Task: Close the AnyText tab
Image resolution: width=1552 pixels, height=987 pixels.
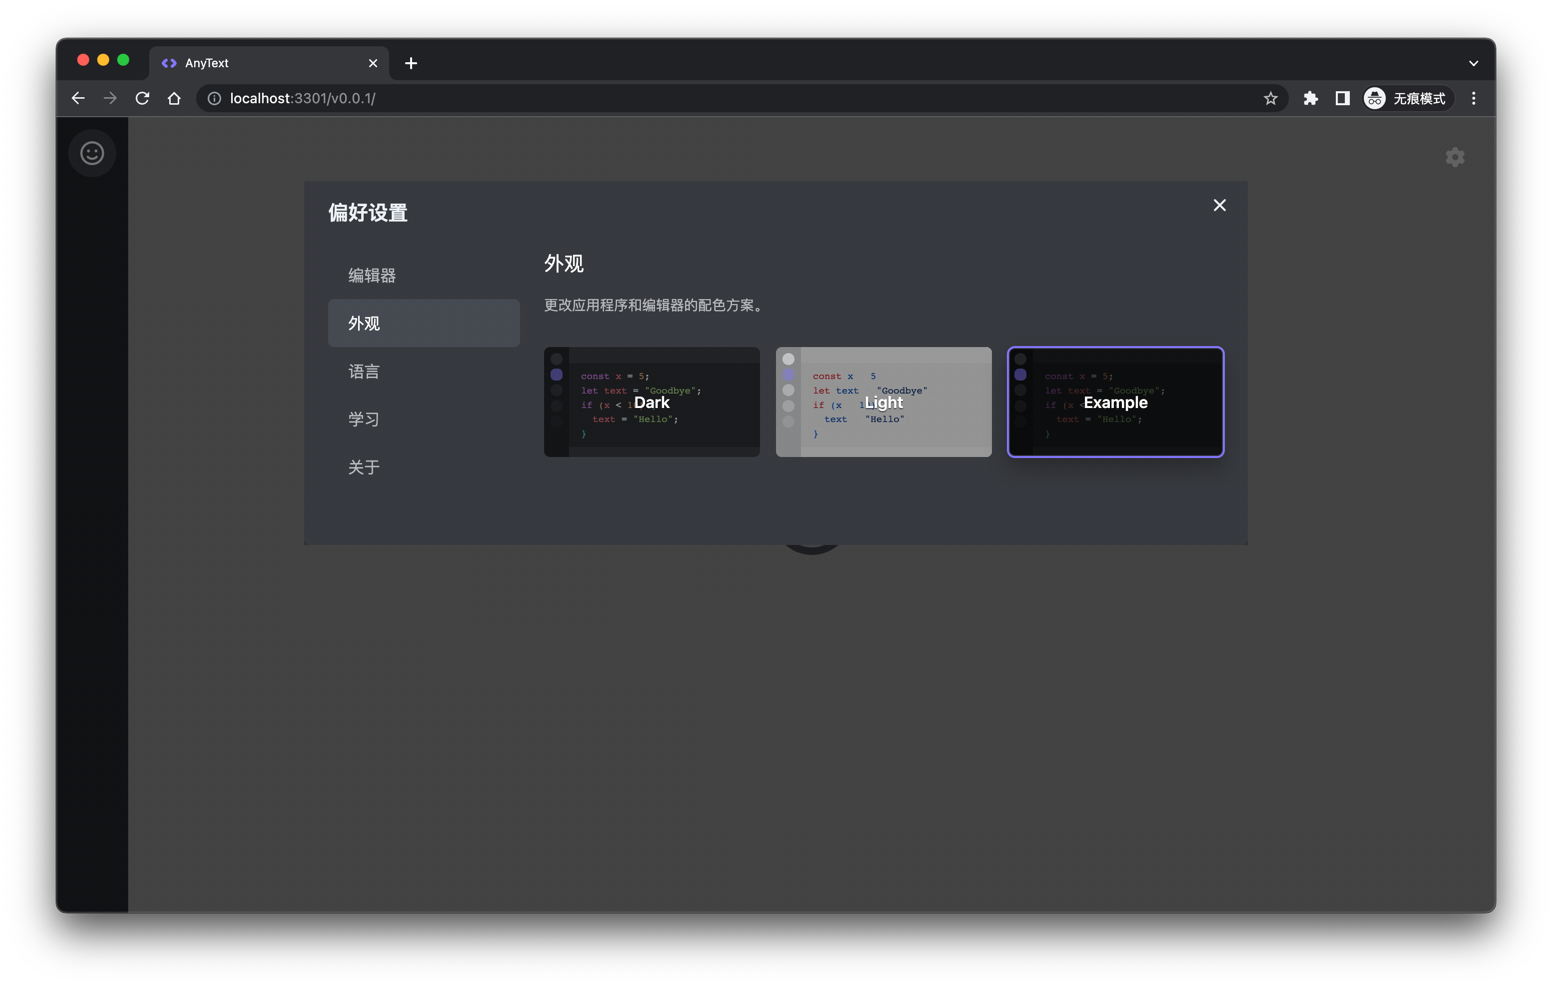Action: [x=373, y=63]
